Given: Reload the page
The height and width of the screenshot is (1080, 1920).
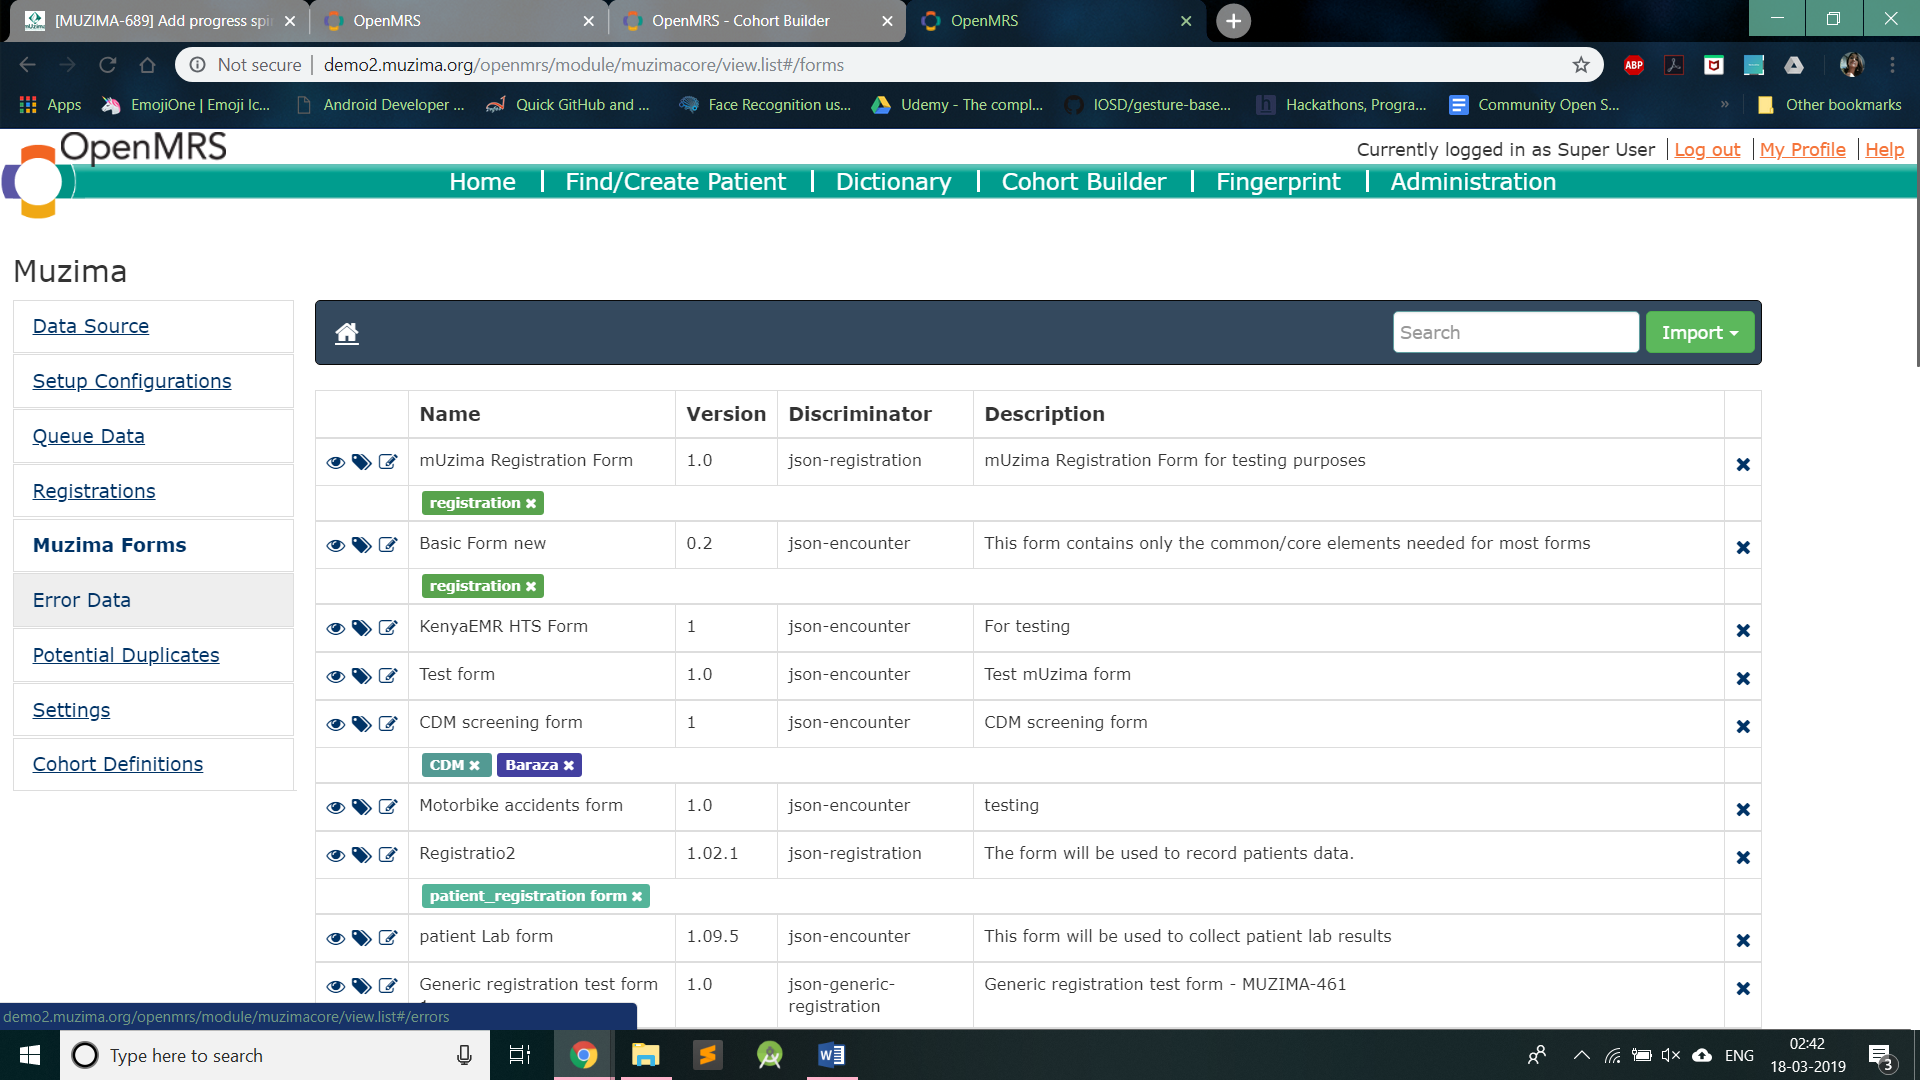Looking at the screenshot, I should click(108, 65).
